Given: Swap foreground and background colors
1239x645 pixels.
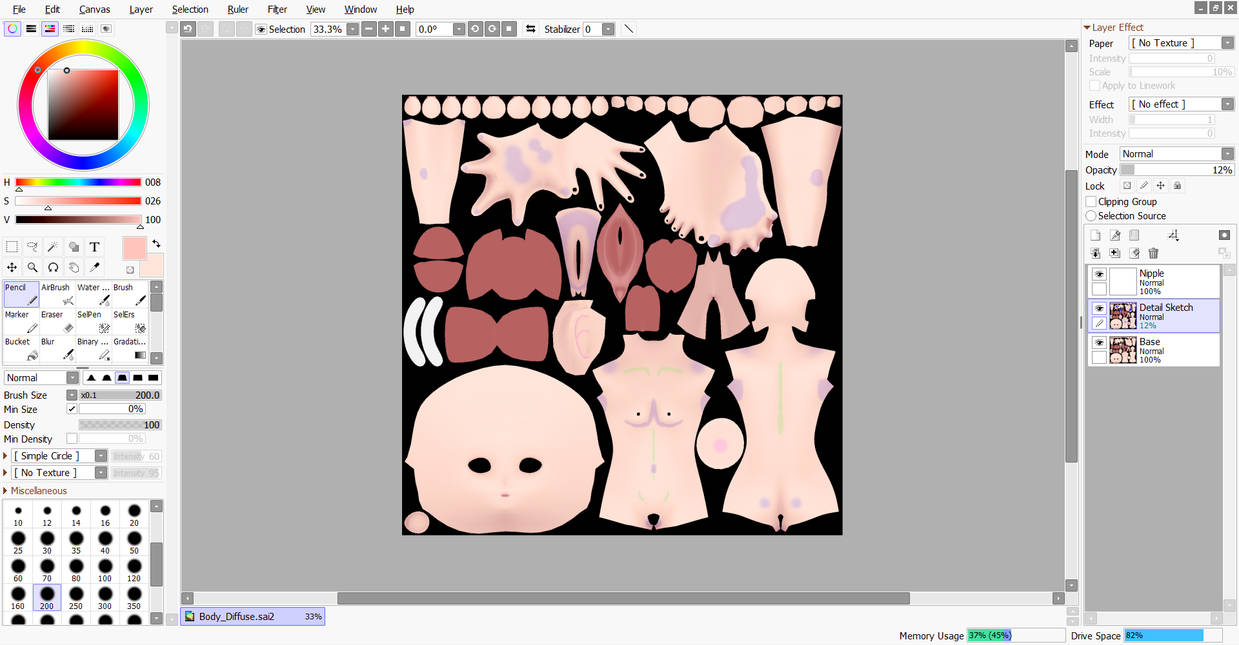Looking at the screenshot, I should (156, 244).
